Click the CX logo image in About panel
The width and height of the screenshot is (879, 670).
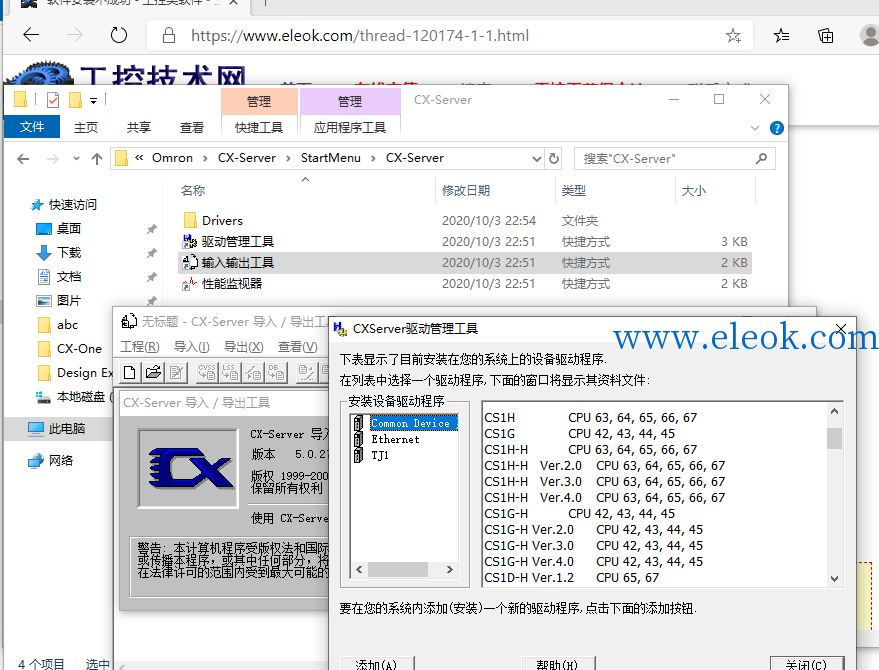pyautogui.click(x=188, y=469)
